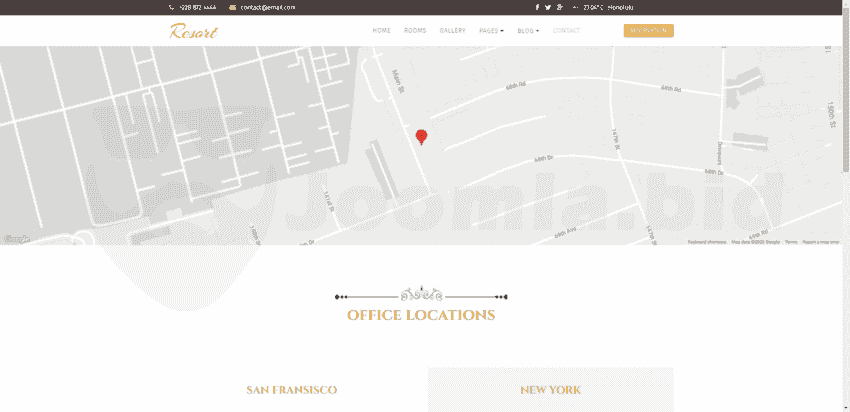The image size is (850, 412).
Task: Select the Contact navigation item
Action: pyautogui.click(x=566, y=31)
